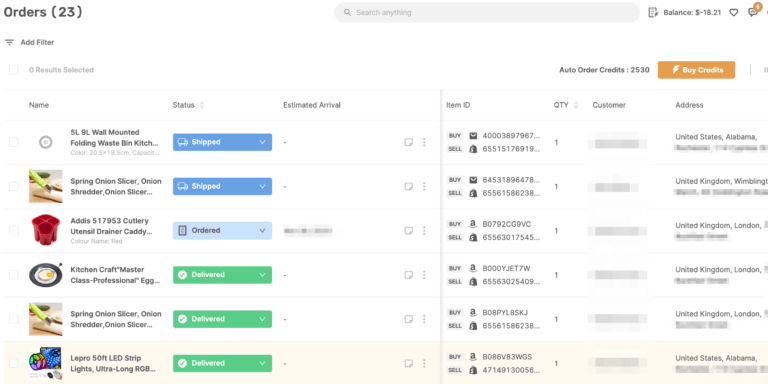Viewport: 768px width, 384px height.
Task: Click the Estimated Arrival column header
Action: (x=312, y=105)
